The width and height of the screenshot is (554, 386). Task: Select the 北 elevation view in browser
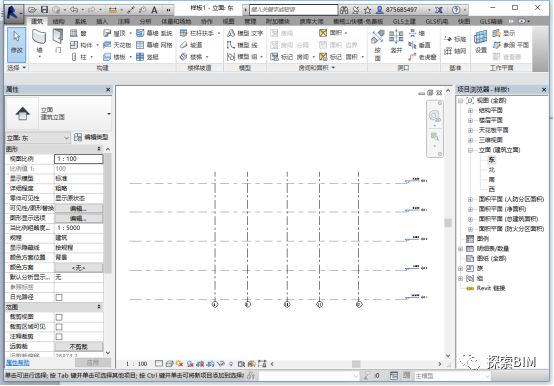(x=491, y=170)
